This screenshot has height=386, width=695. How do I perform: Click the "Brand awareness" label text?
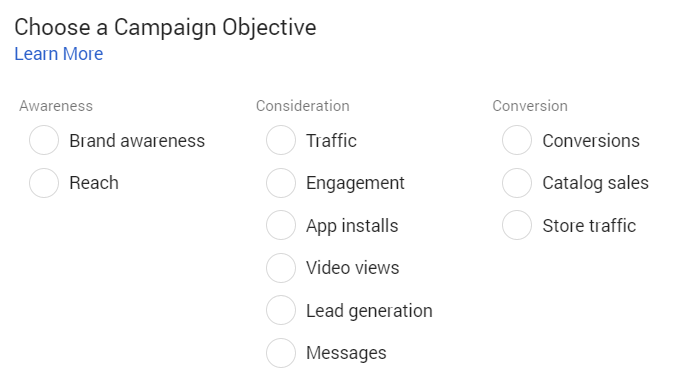137,140
